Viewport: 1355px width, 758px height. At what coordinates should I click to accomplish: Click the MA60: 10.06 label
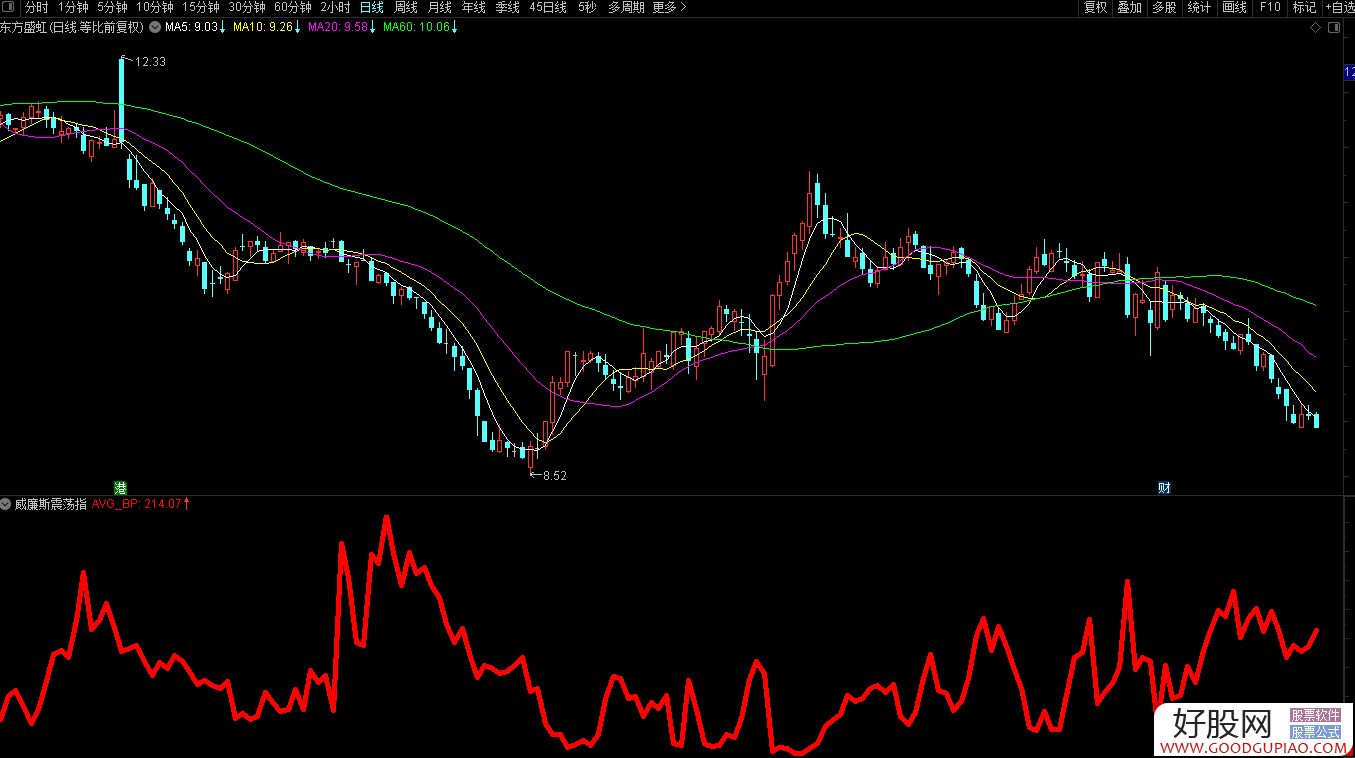pyautogui.click(x=417, y=27)
